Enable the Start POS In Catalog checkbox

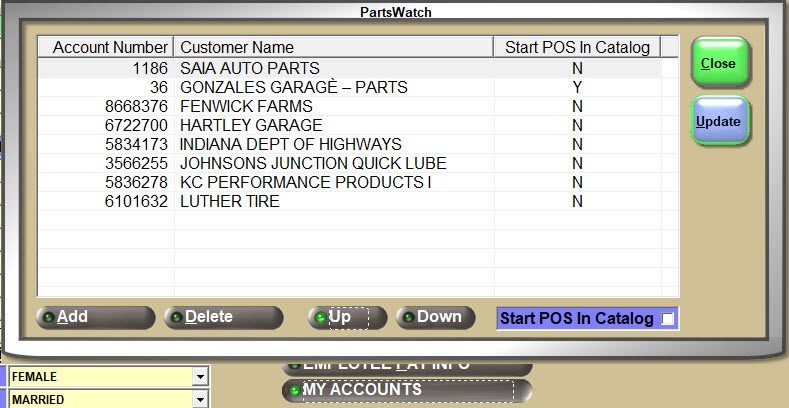(x=668, y=319)
